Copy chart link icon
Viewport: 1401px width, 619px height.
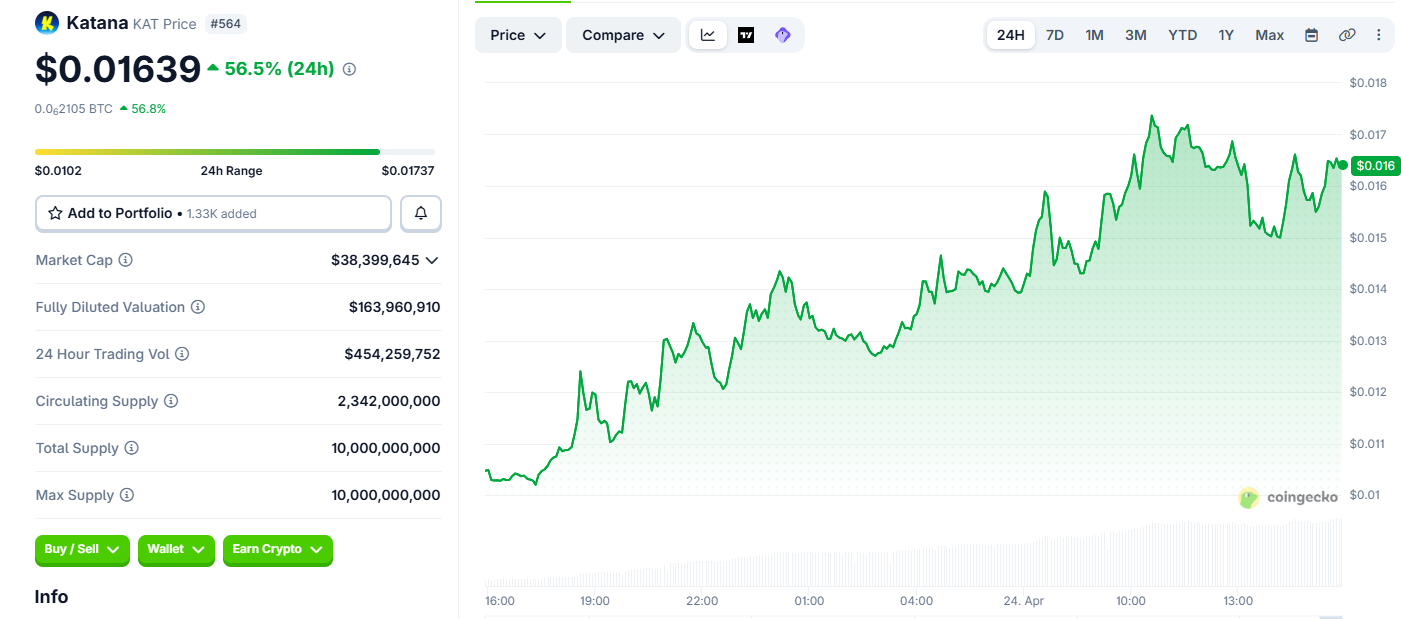tap(1346, 35)
